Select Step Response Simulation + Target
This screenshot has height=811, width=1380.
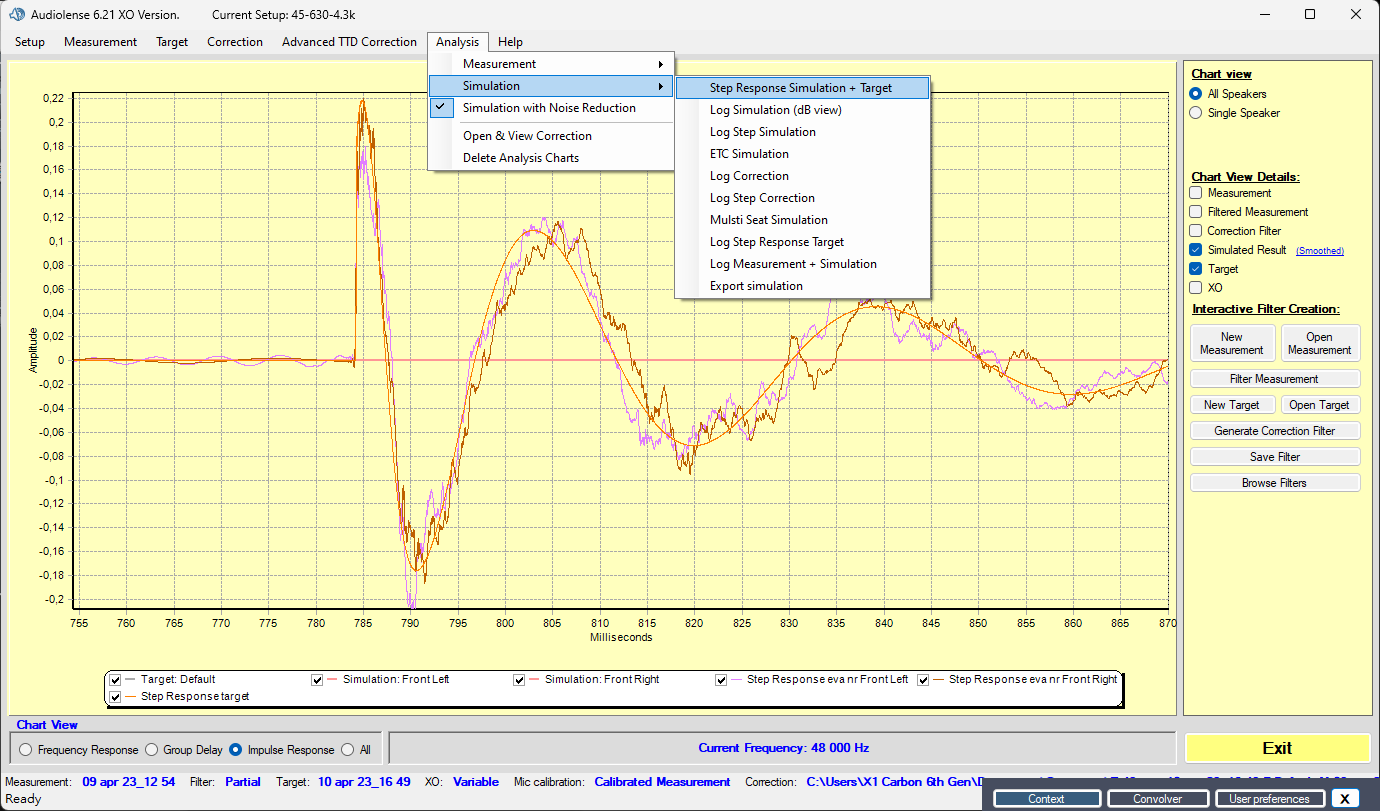(803, 88)
